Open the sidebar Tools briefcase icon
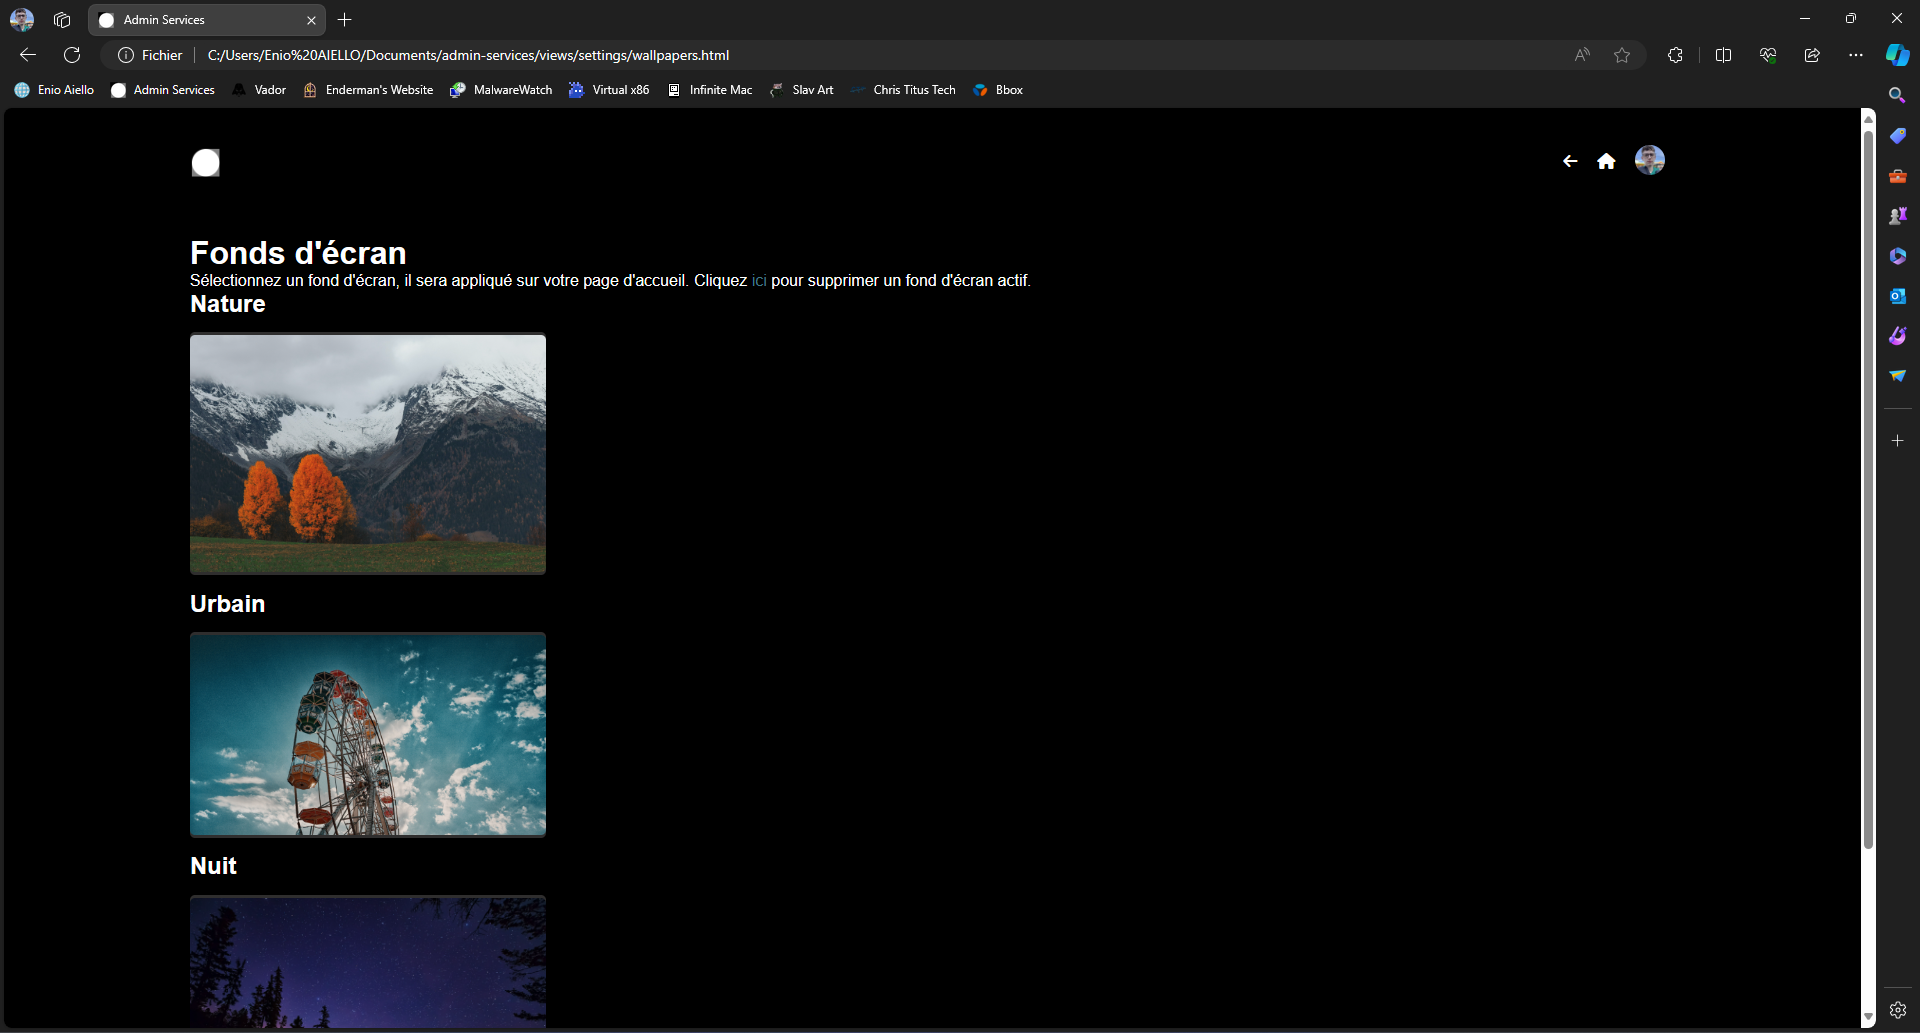This screenshot has width=1920, height=1033. click(x=1897, y=176)
